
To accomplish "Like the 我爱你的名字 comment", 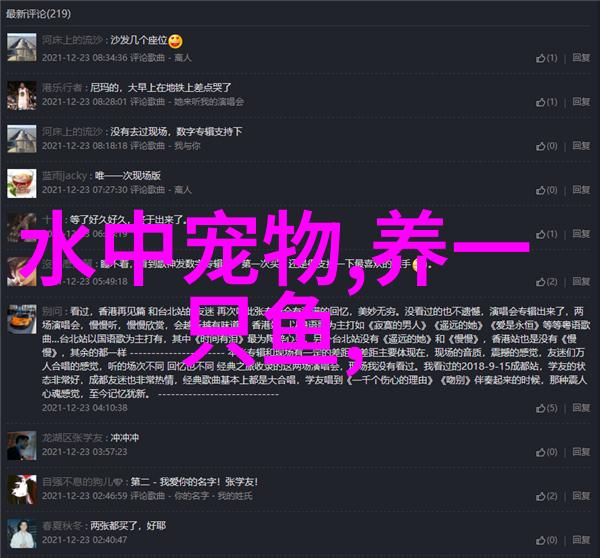I will tap(546, 496).
